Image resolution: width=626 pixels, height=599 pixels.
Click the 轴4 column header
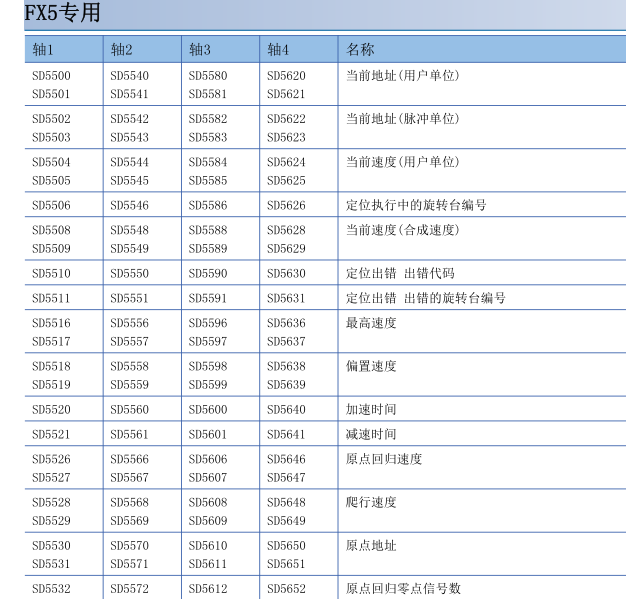[278, 49]
